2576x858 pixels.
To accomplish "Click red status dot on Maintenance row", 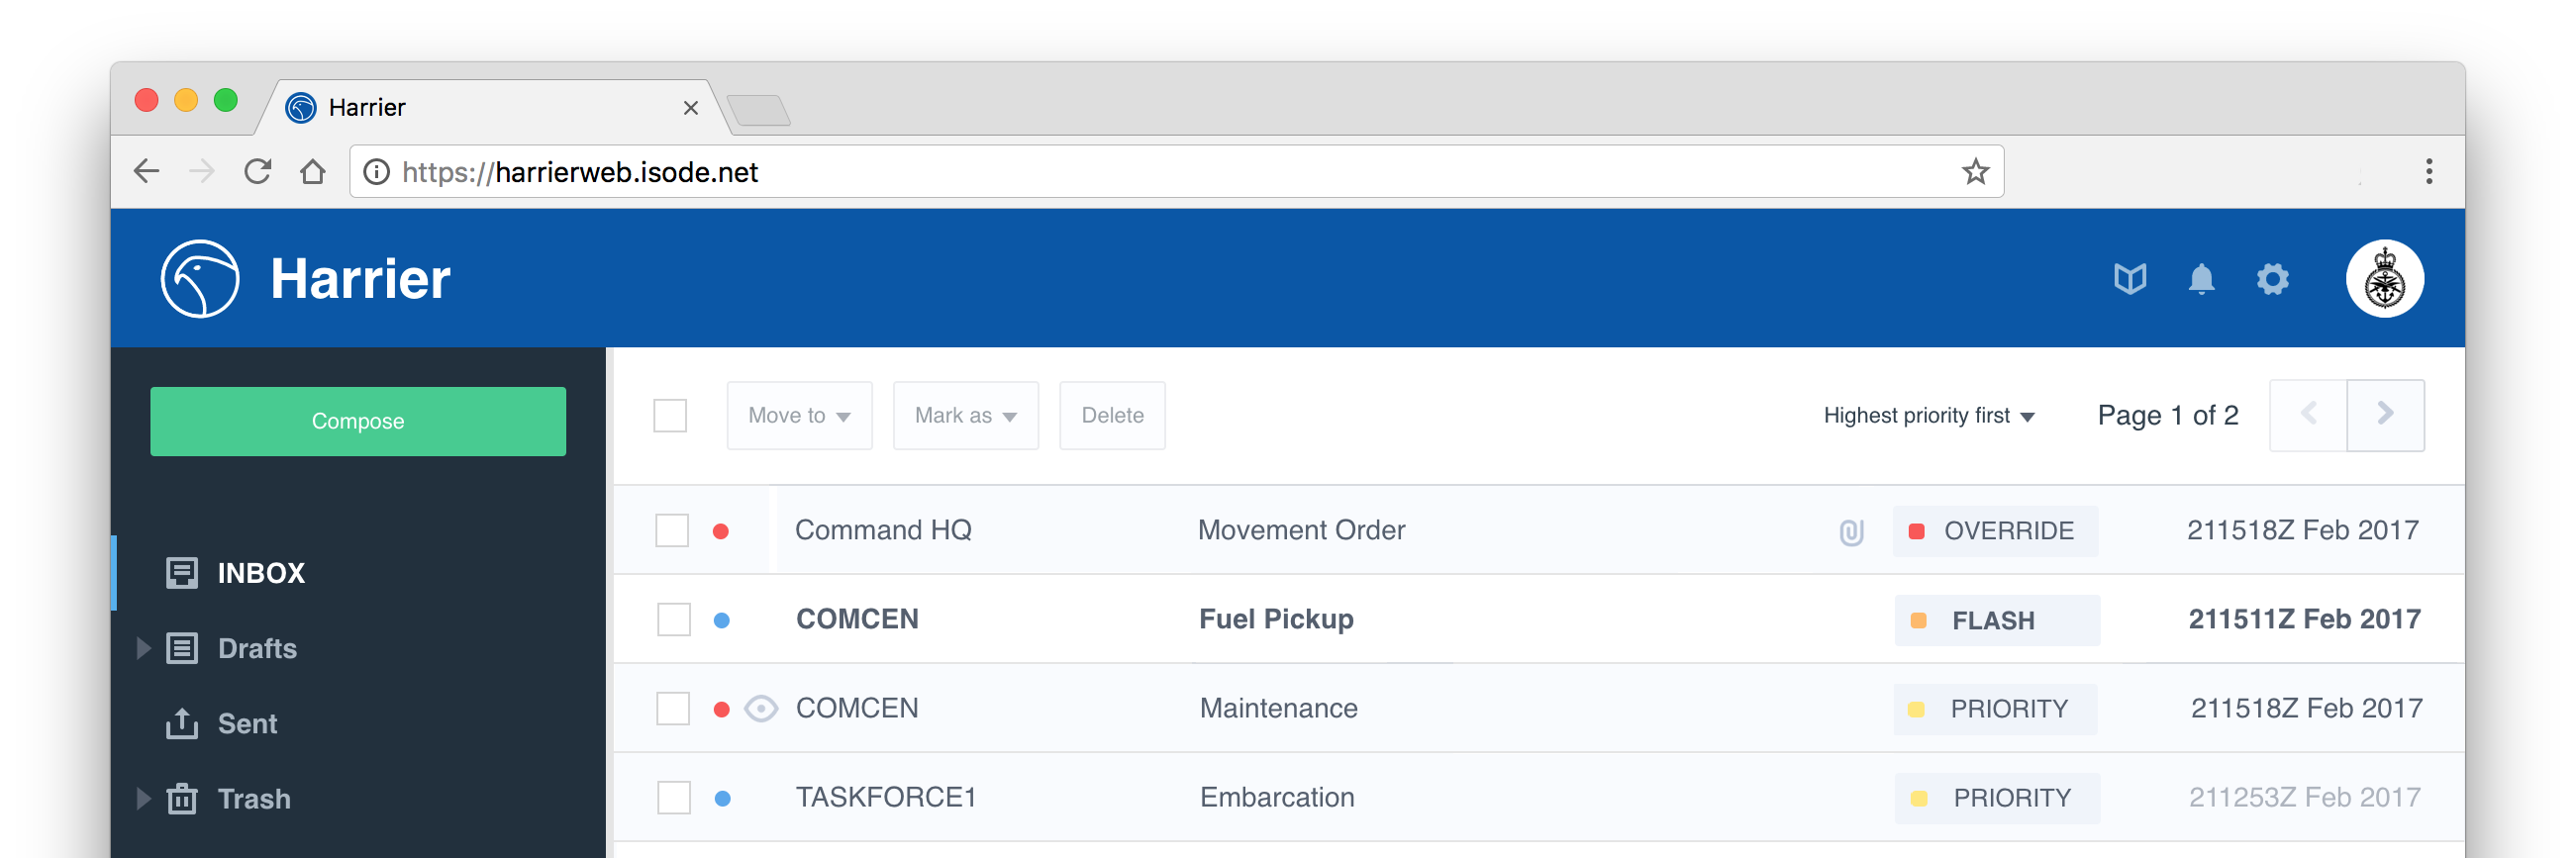I will (721, 709).
